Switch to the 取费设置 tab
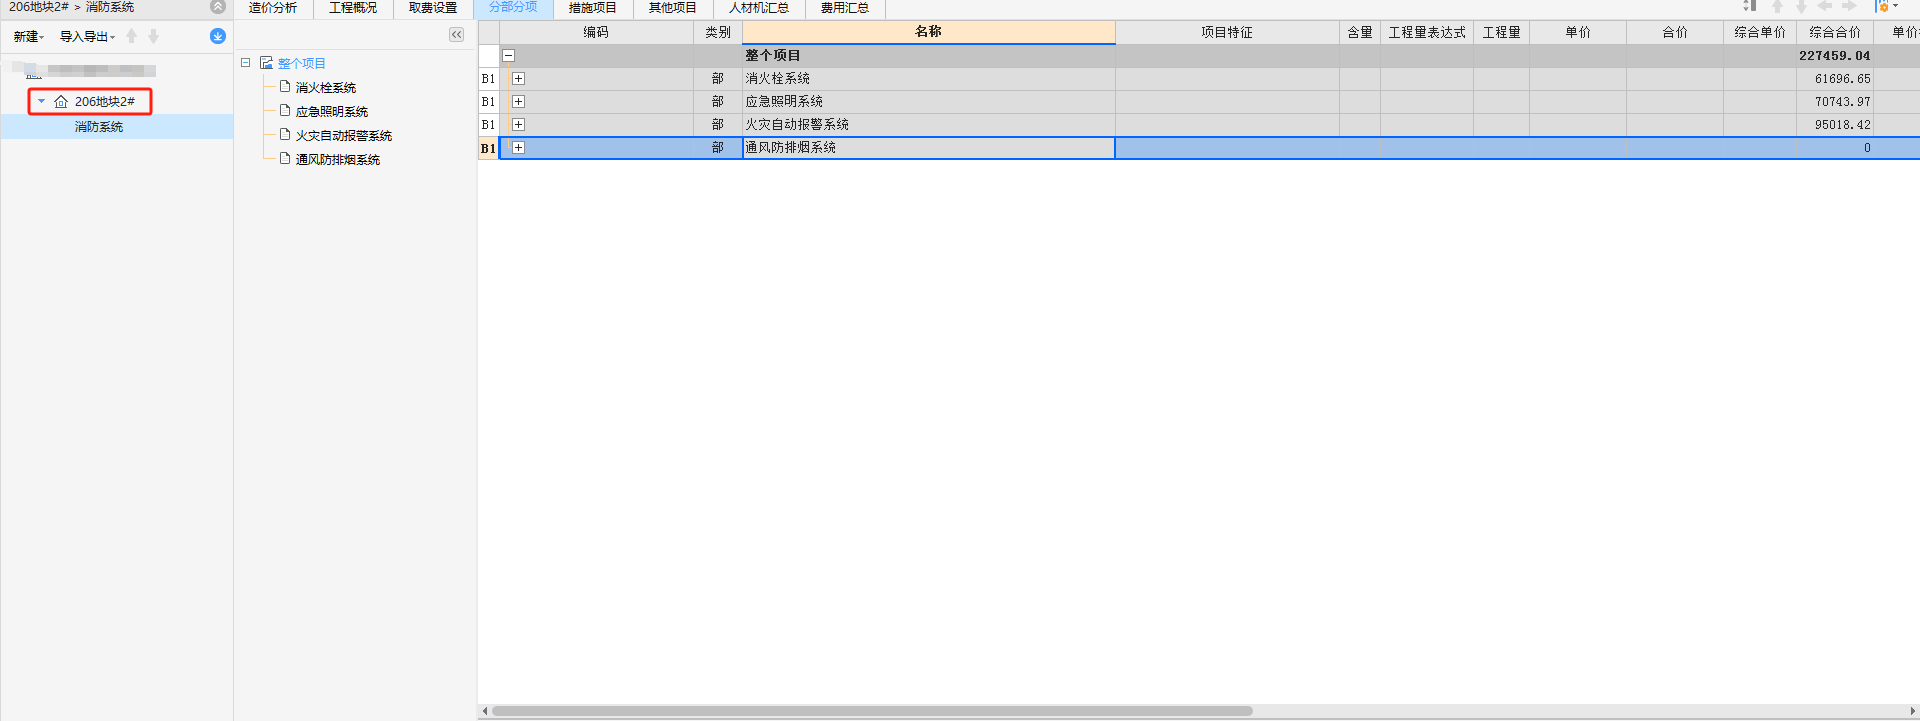This screenshot has width=1920, height=721. tap(433, 8)
